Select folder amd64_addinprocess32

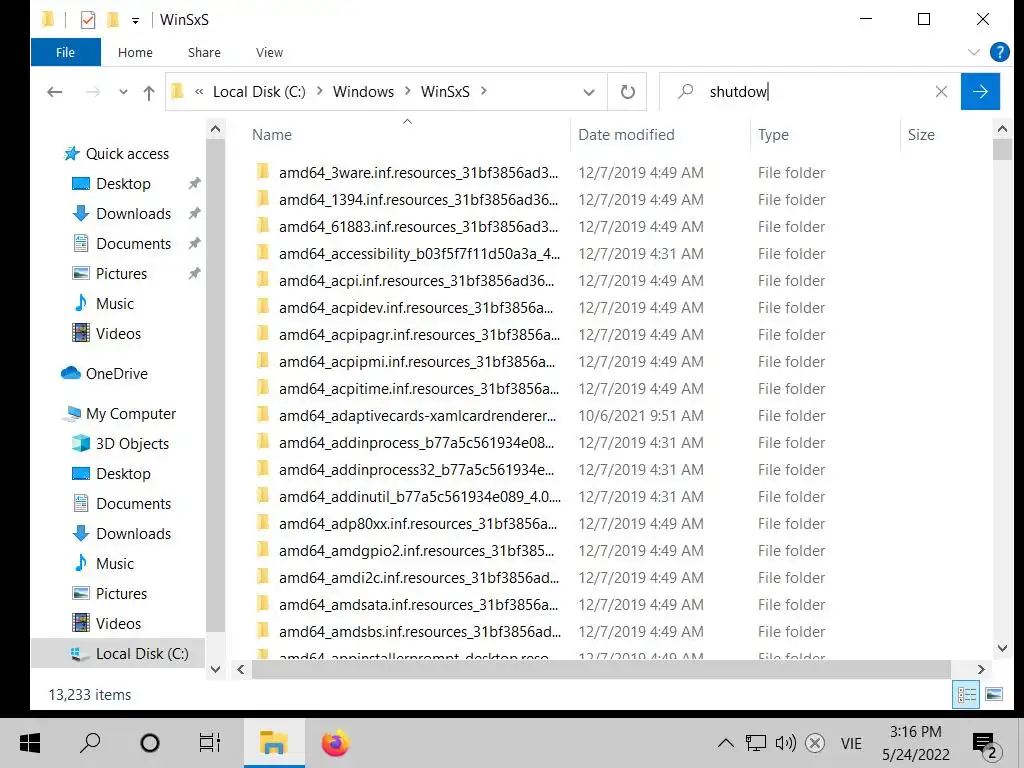[x=416, y=470]
